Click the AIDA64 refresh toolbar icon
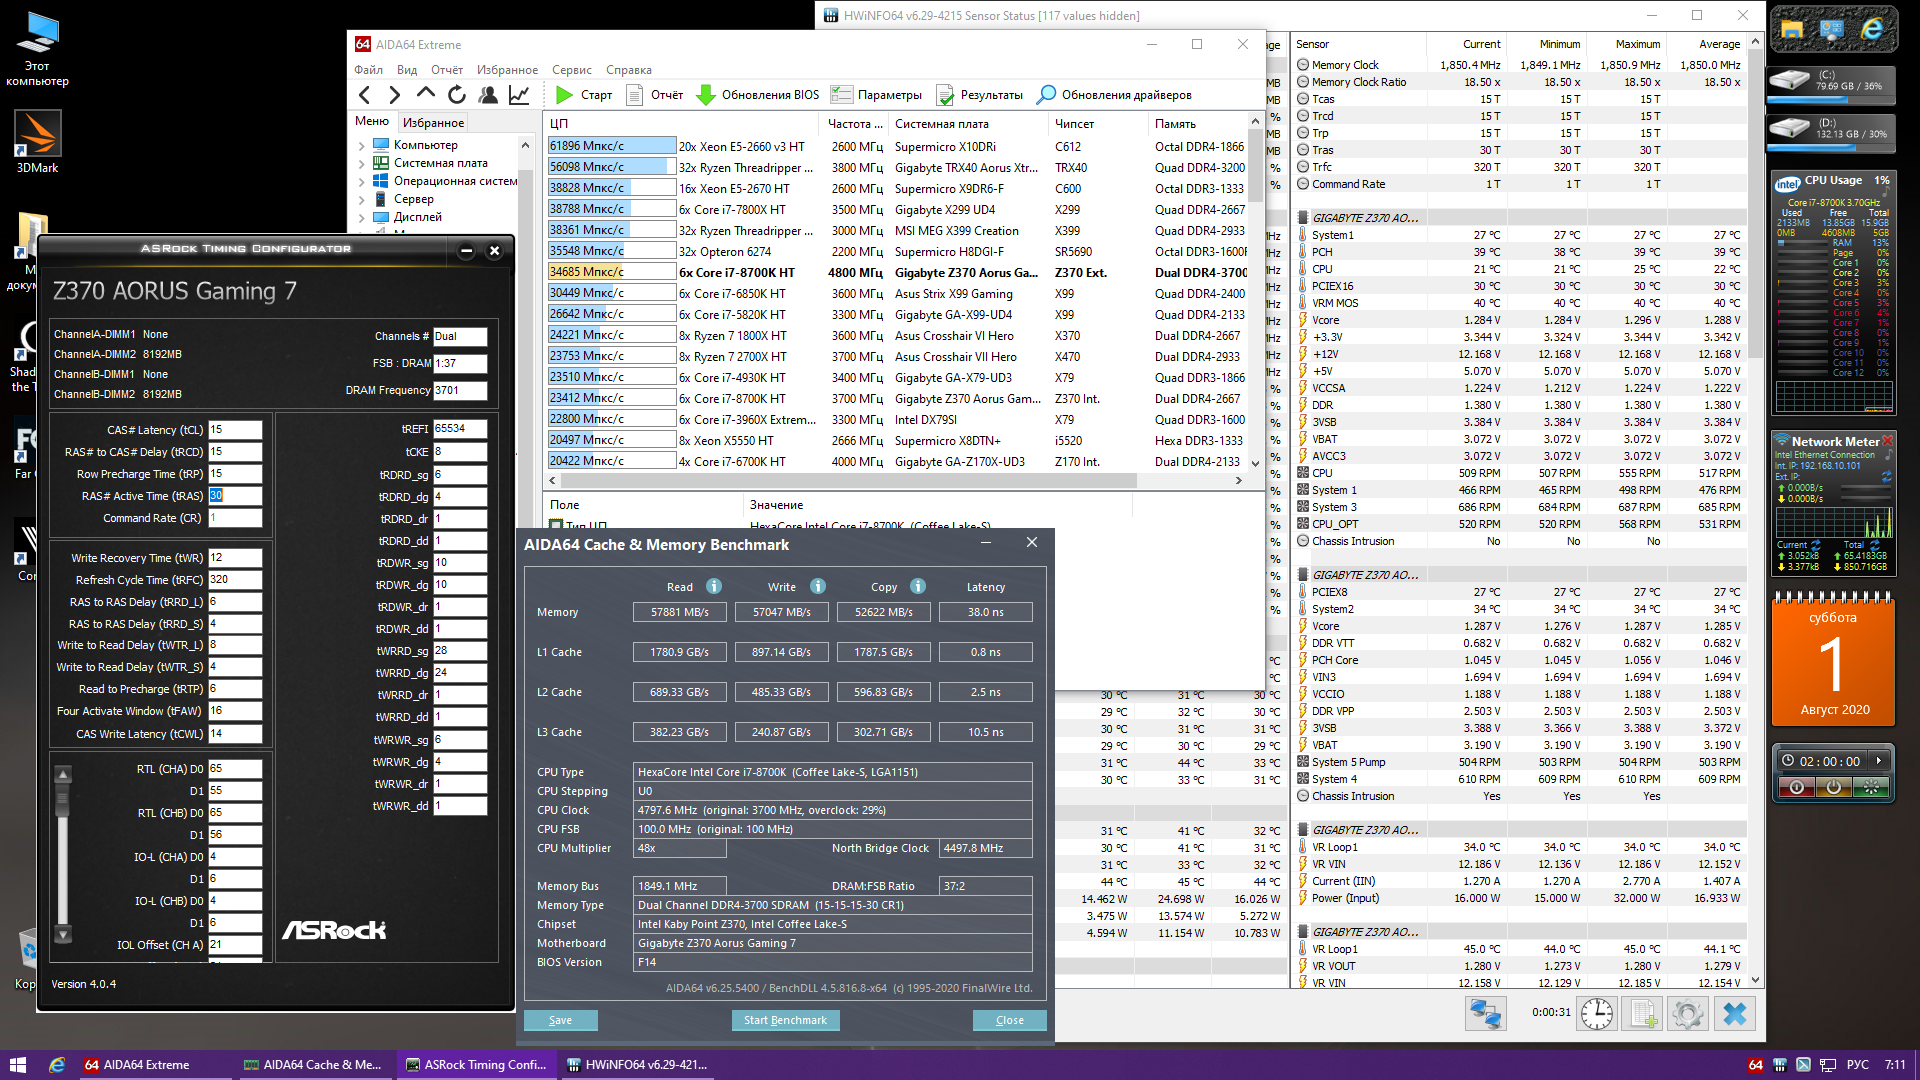Viewport: 1920px width, 1080px height. [x=457, y=95]
